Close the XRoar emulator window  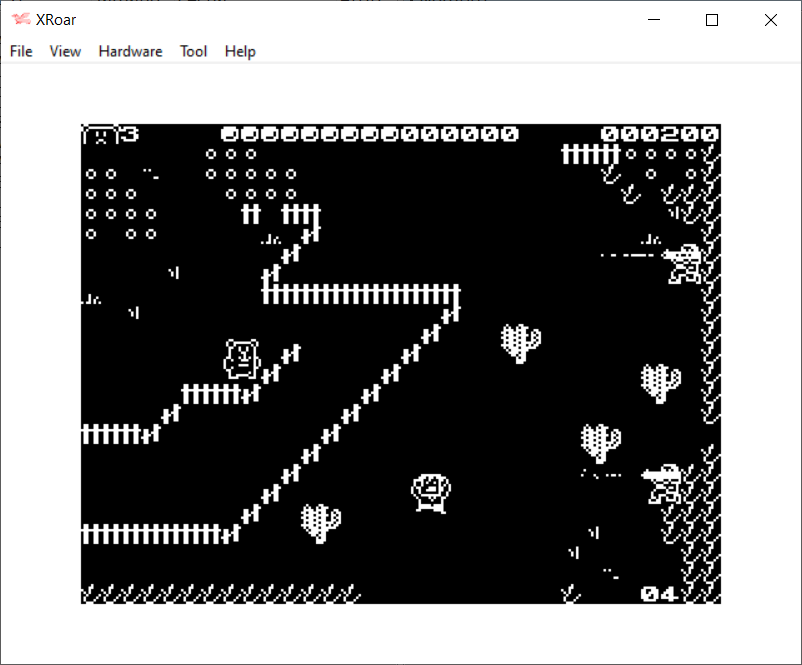pyautogui.click(x=770, y=20)
